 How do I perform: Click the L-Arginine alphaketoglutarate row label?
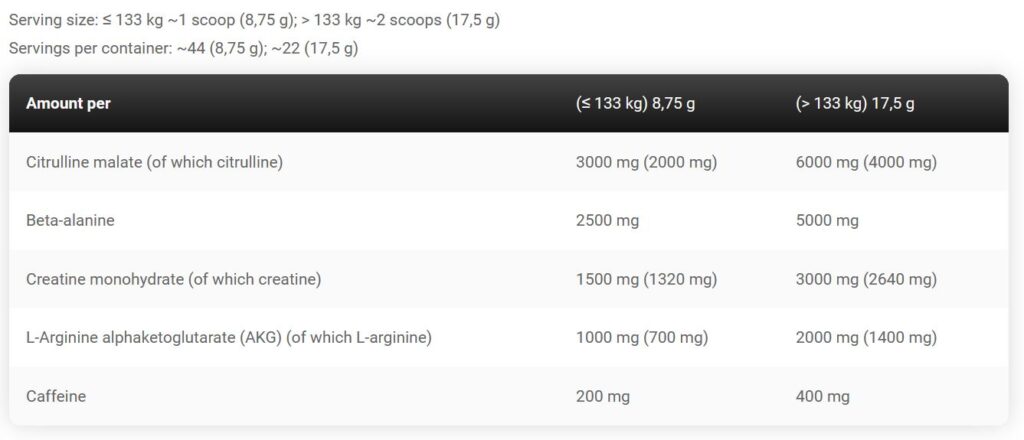pos(228,338)
